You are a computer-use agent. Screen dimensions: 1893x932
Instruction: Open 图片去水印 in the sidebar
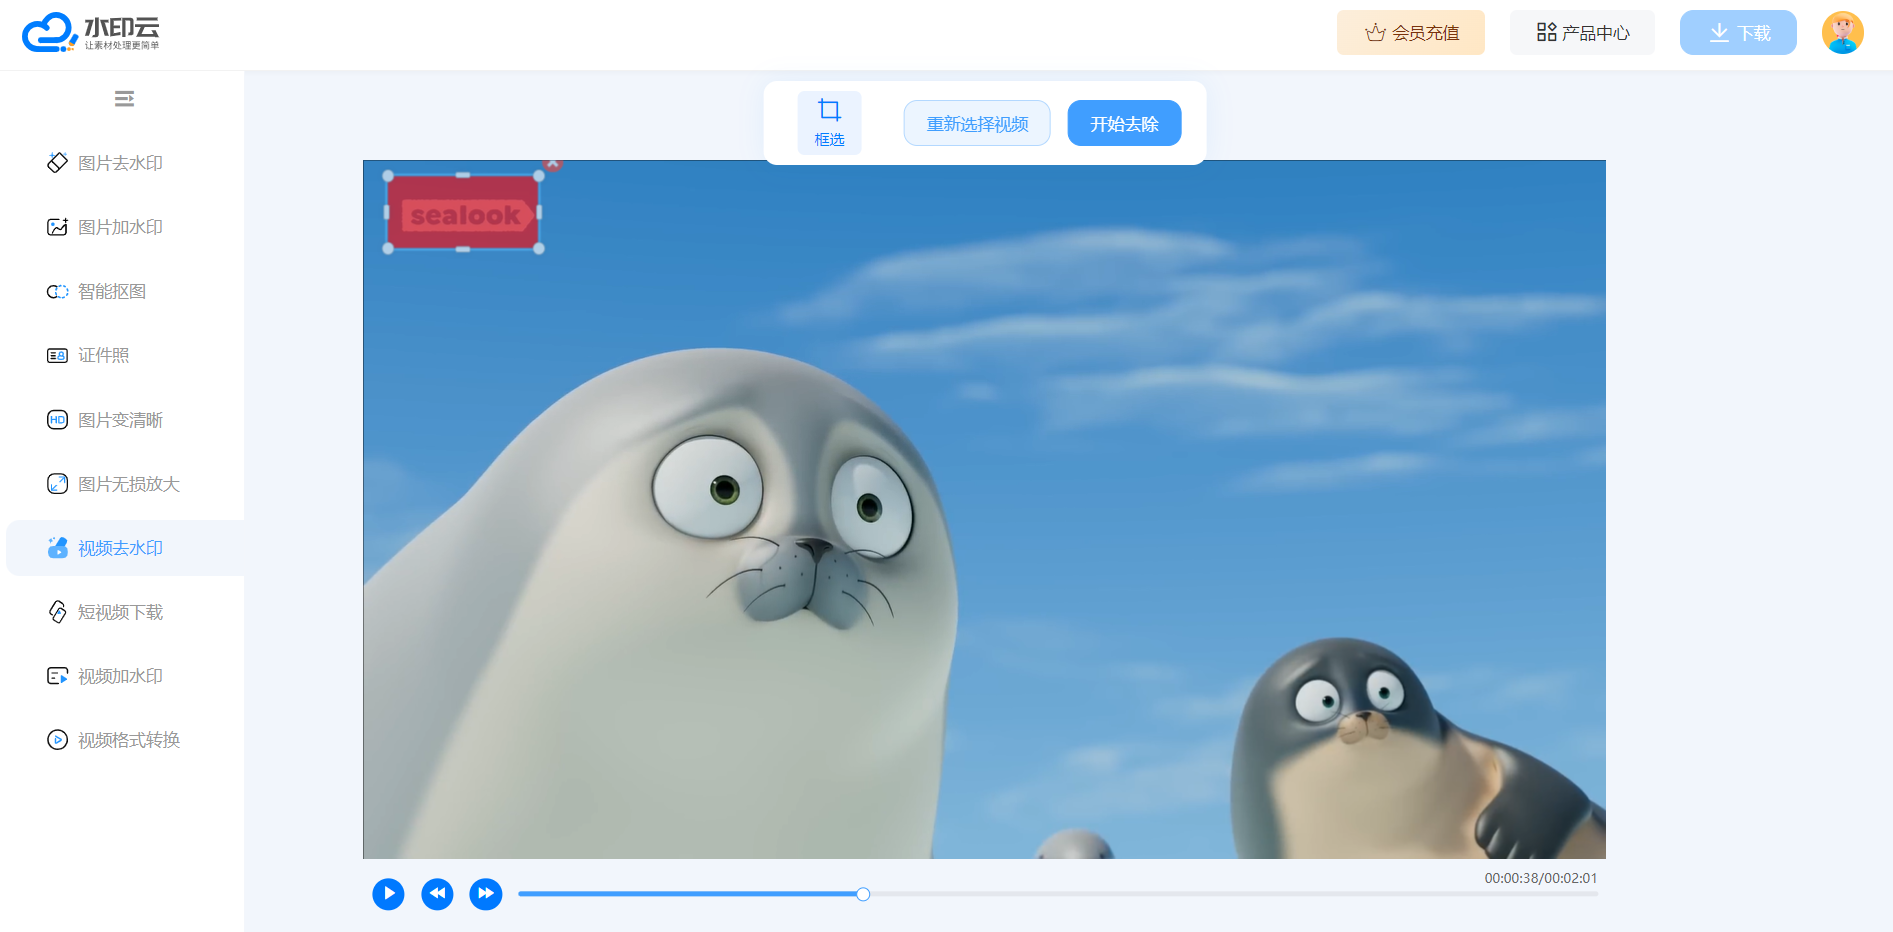[x=119, y=163]
